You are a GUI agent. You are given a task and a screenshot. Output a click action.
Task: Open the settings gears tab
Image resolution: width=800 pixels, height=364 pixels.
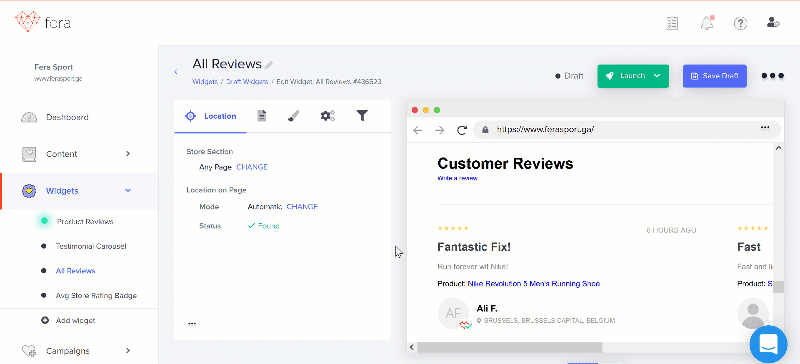pyautogui.click(x=328, y=116)
